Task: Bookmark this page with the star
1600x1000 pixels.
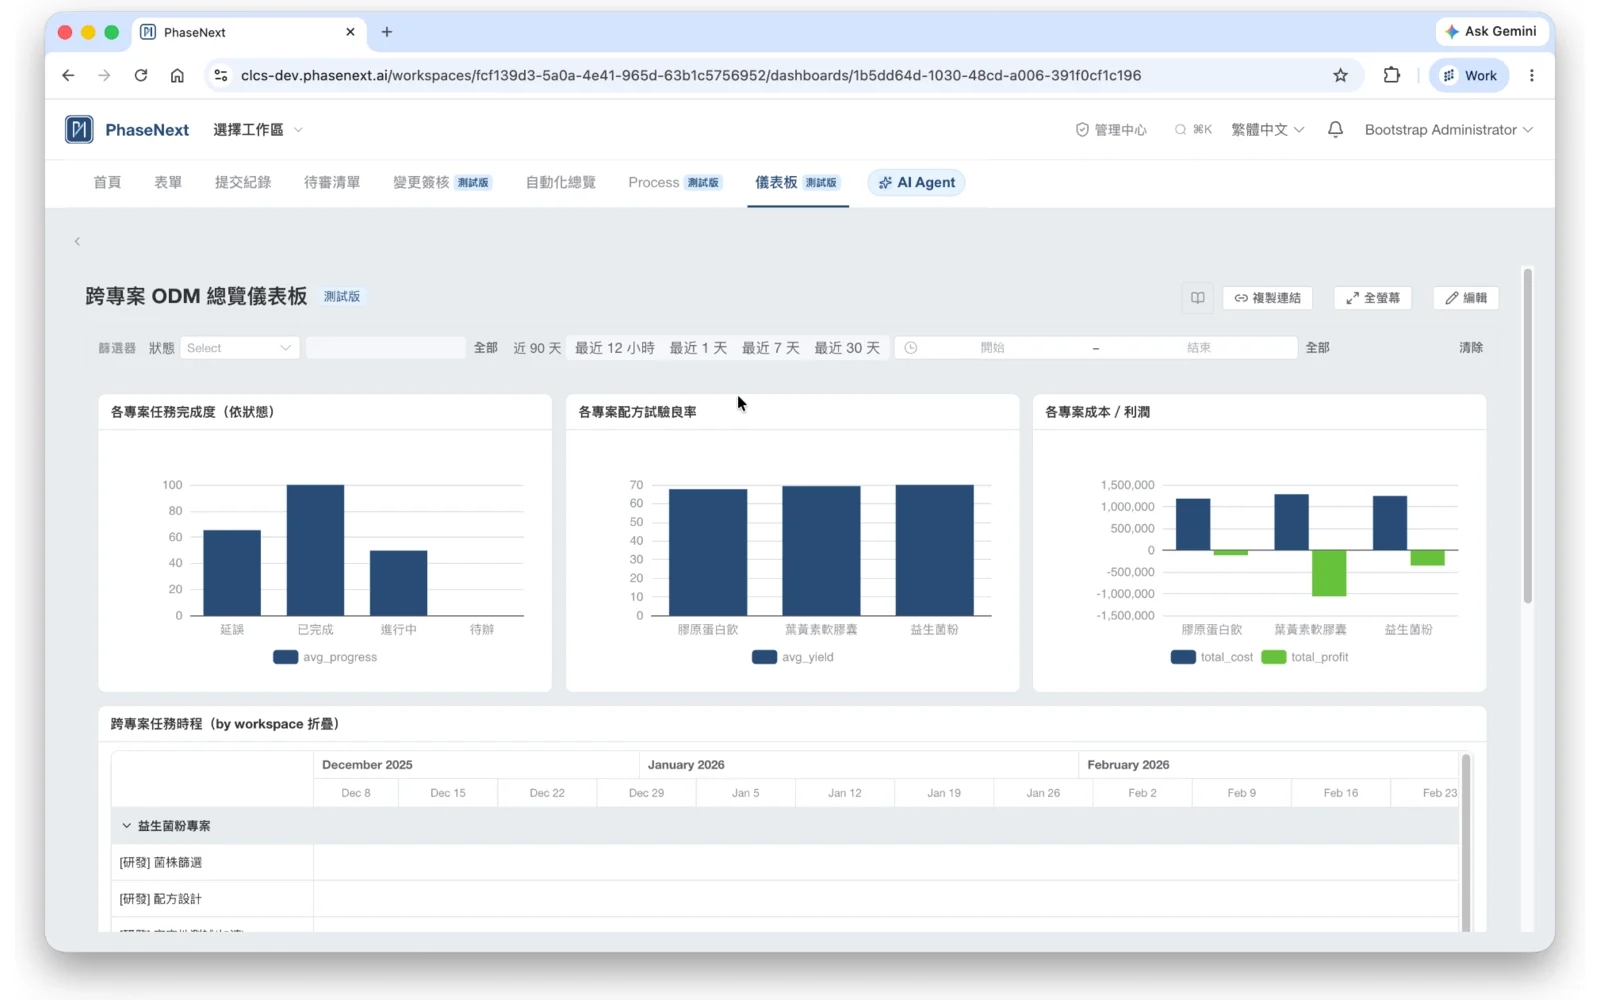Action: (x=1340, y=75)
